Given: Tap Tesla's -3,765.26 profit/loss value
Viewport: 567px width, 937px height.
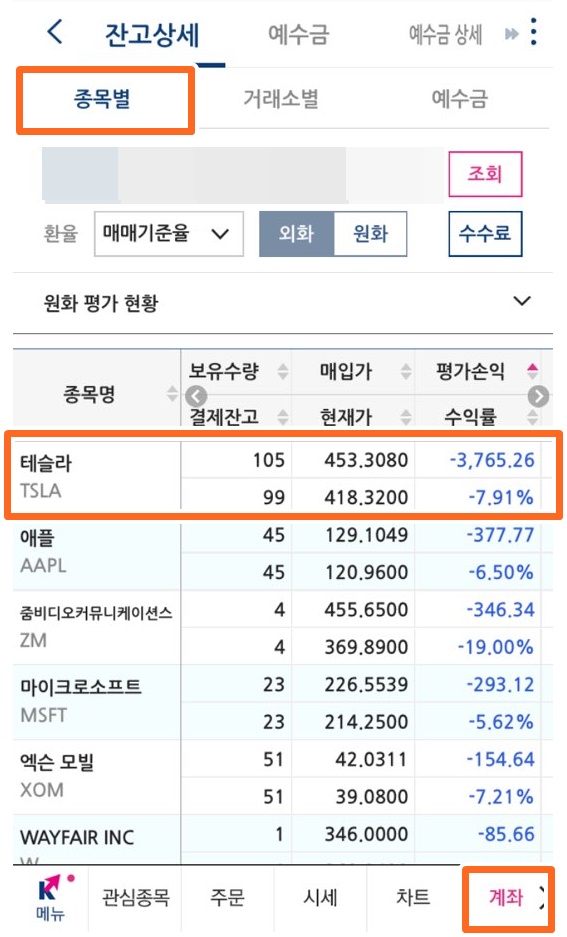Looking at the screenshot, I should point(492,460).
